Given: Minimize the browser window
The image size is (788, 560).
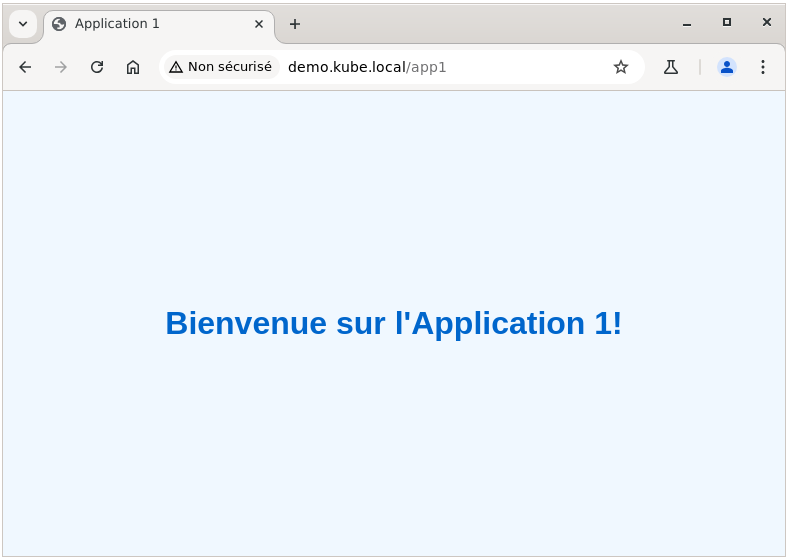Looking at the screenshot, I should pyautogui.click(x=687, y=23).
